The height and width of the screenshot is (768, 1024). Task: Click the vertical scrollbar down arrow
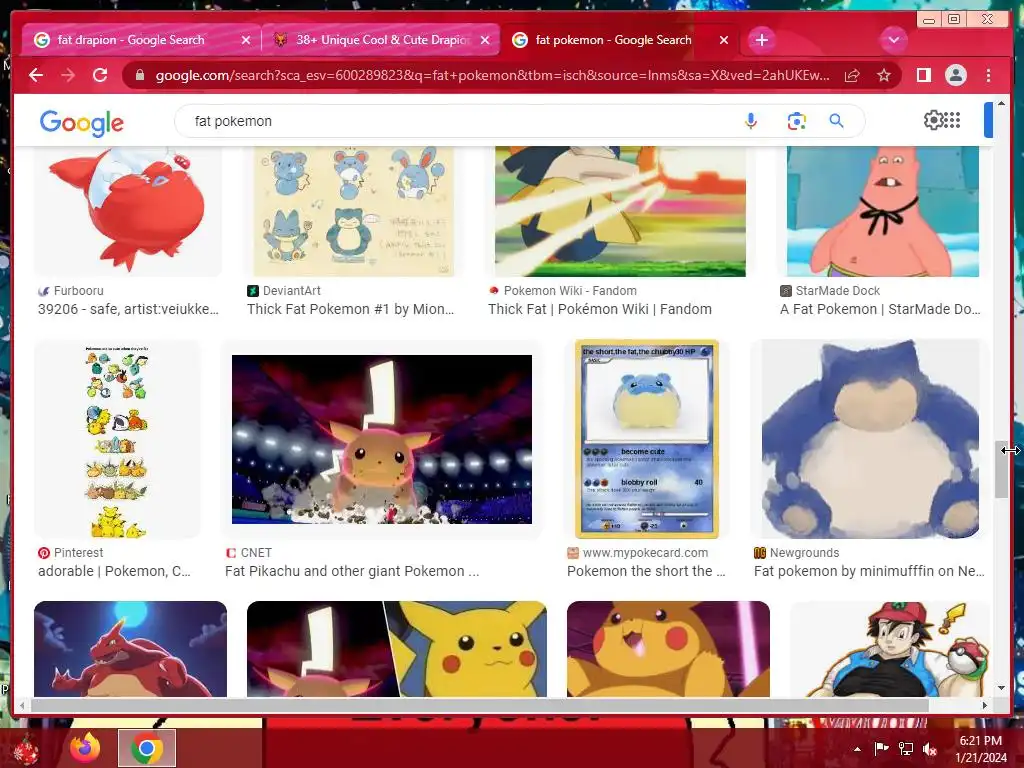click(1001, 688)
